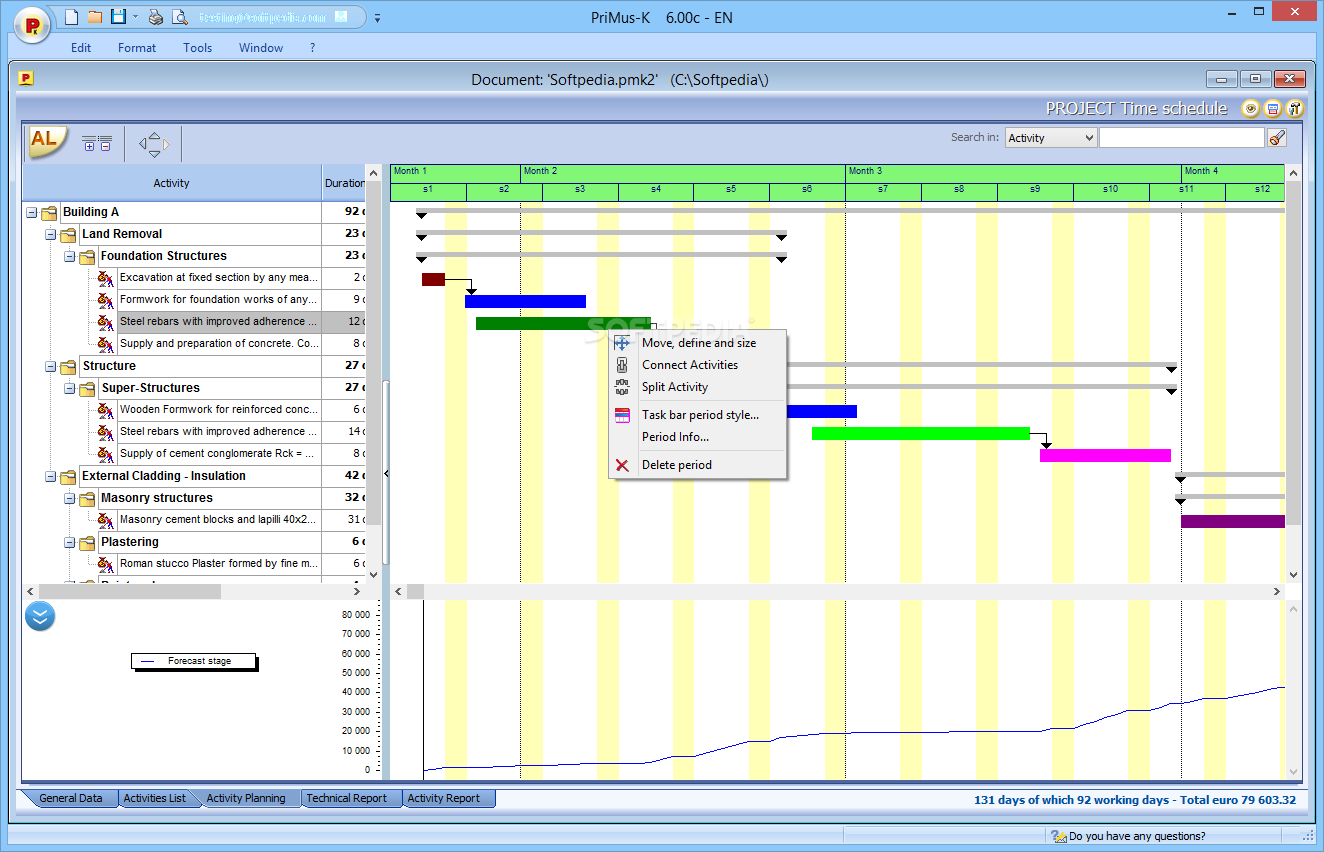The width and height of the screenshot is (1324, 852).
Task: Click the Structure folder icon
Action: coord(68,367)
